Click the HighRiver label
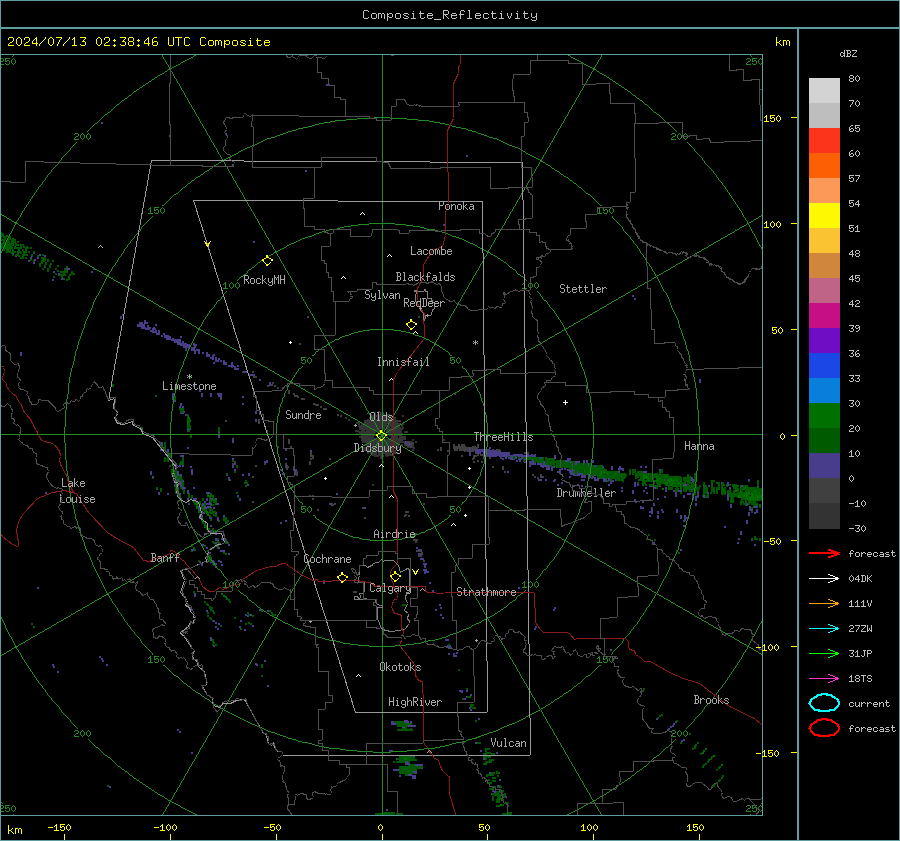This screenshot has height=841, width=900. coord(415,702)
